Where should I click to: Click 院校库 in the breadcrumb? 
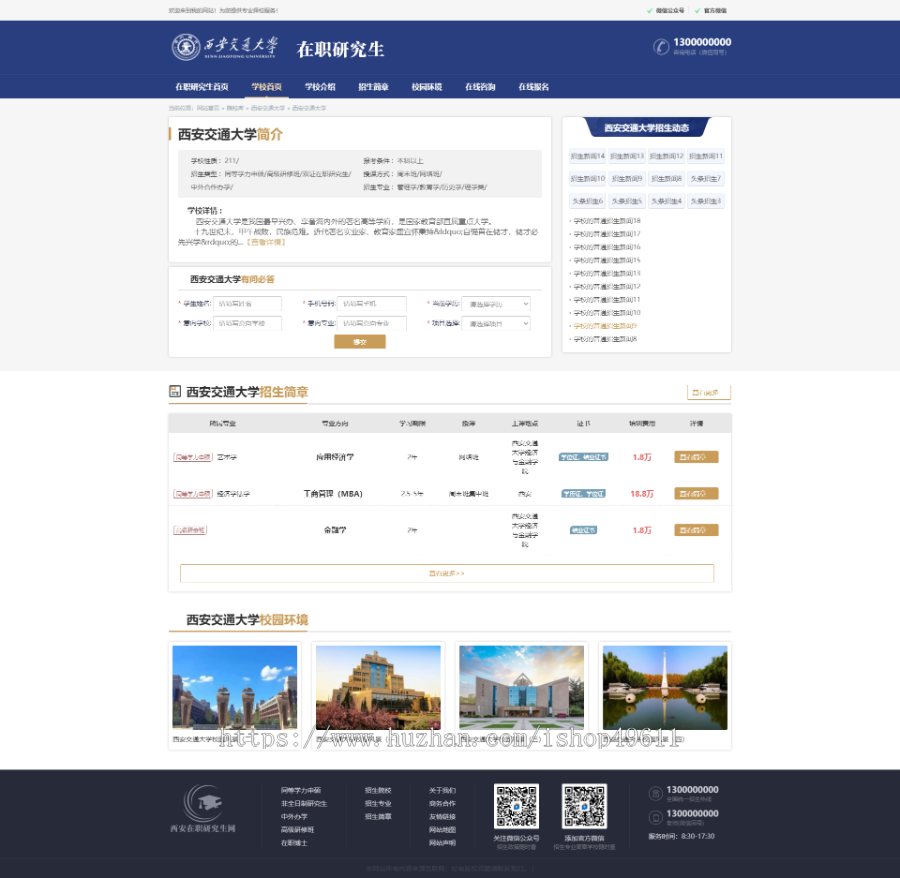[x=235, y=108]
